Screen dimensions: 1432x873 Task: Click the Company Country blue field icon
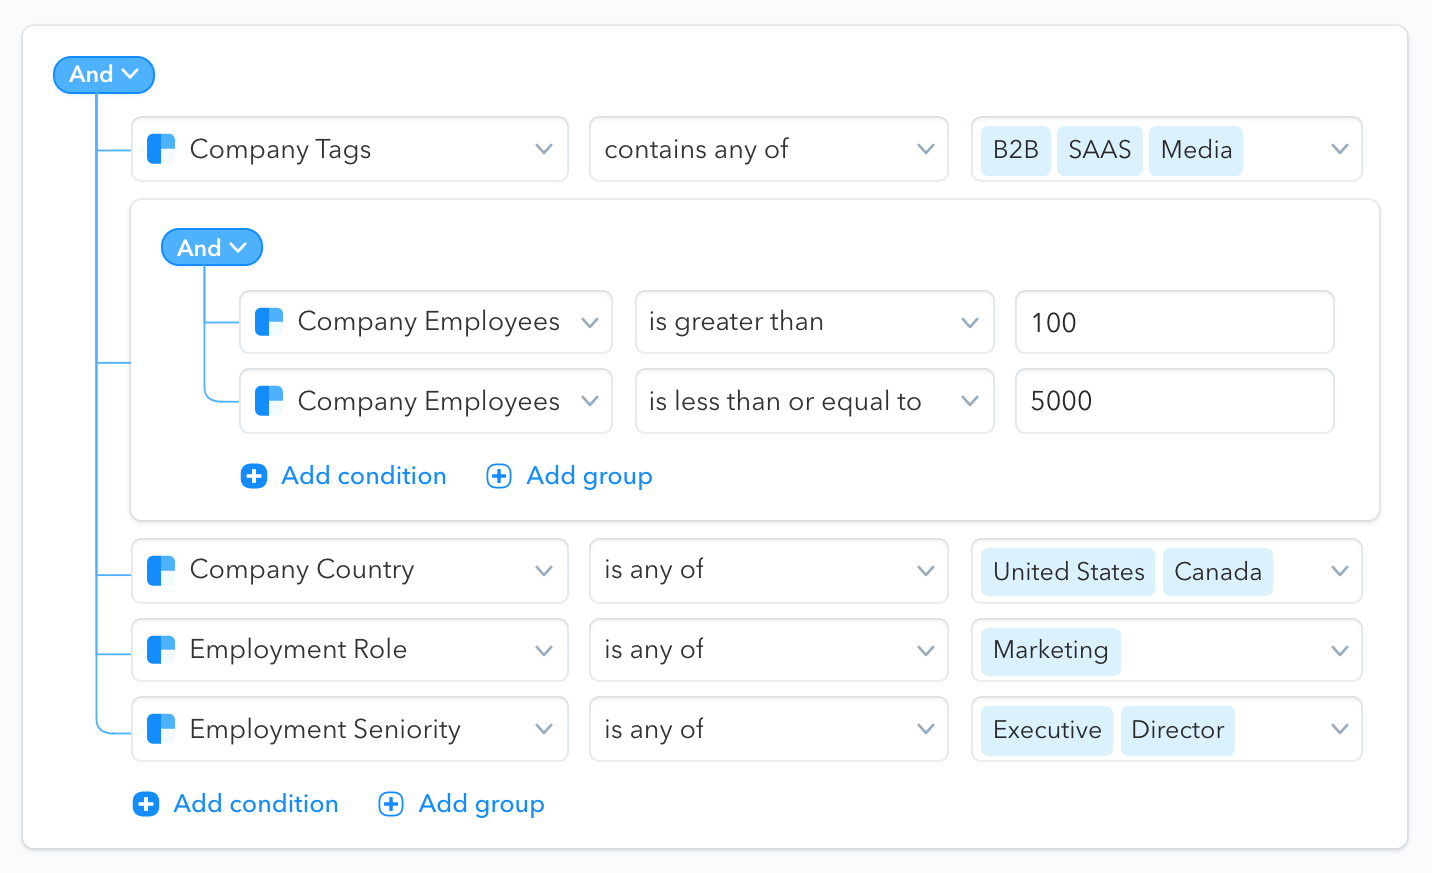pyautogui.click(x=161, y=571)
